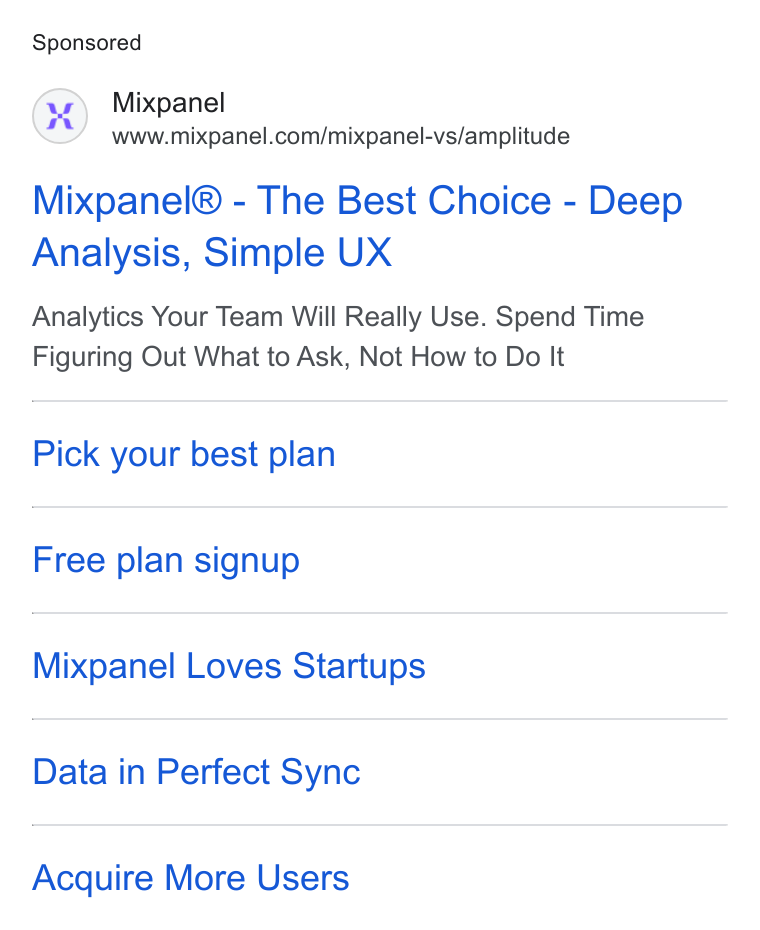Click 'Analysis, Simple UX' headline text
This screenshot has width=760, height=930.
(212, 253)
